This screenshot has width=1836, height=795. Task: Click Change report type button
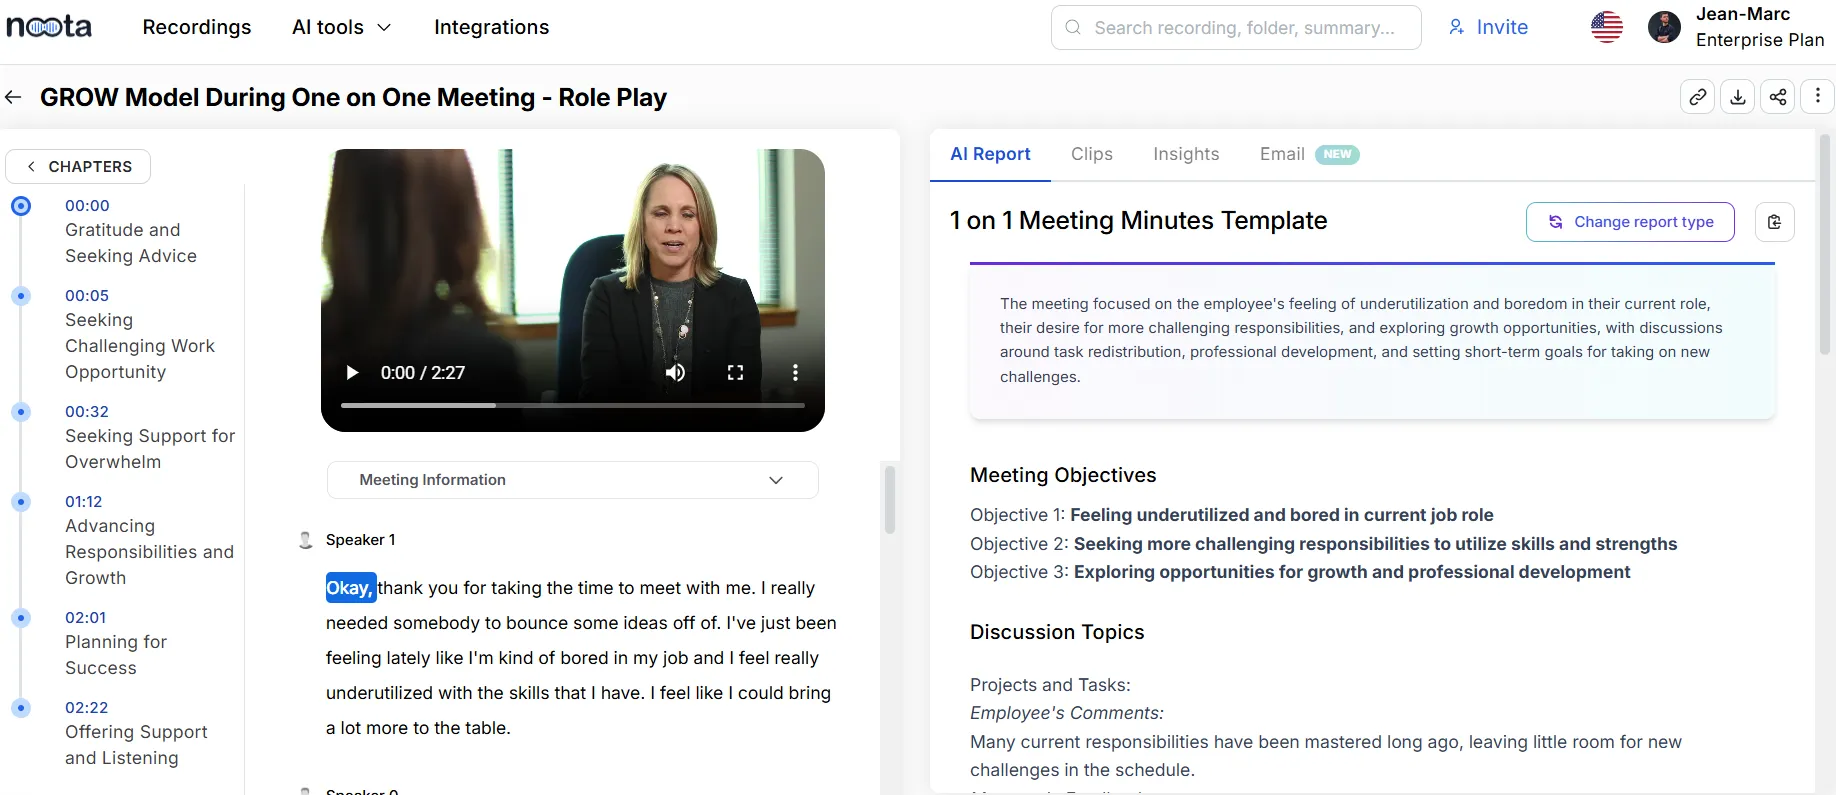[x=1630, y=222]
